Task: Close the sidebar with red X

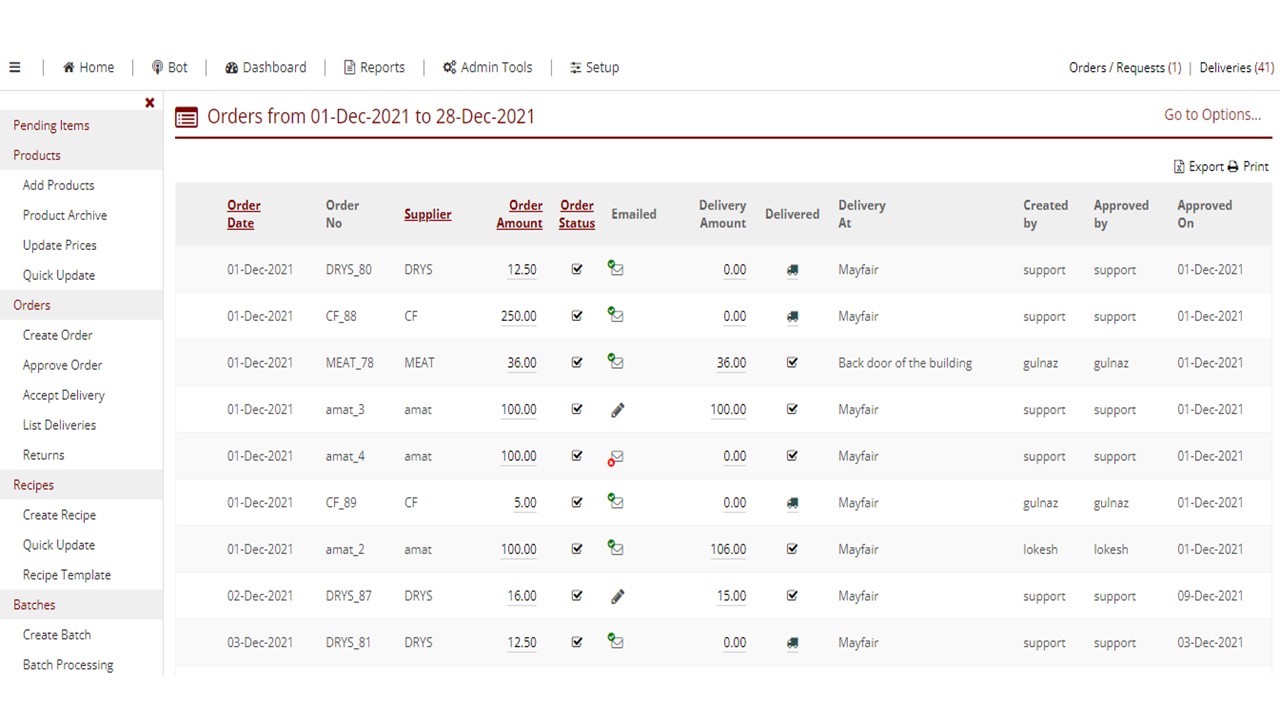Action: pos(150,103)
